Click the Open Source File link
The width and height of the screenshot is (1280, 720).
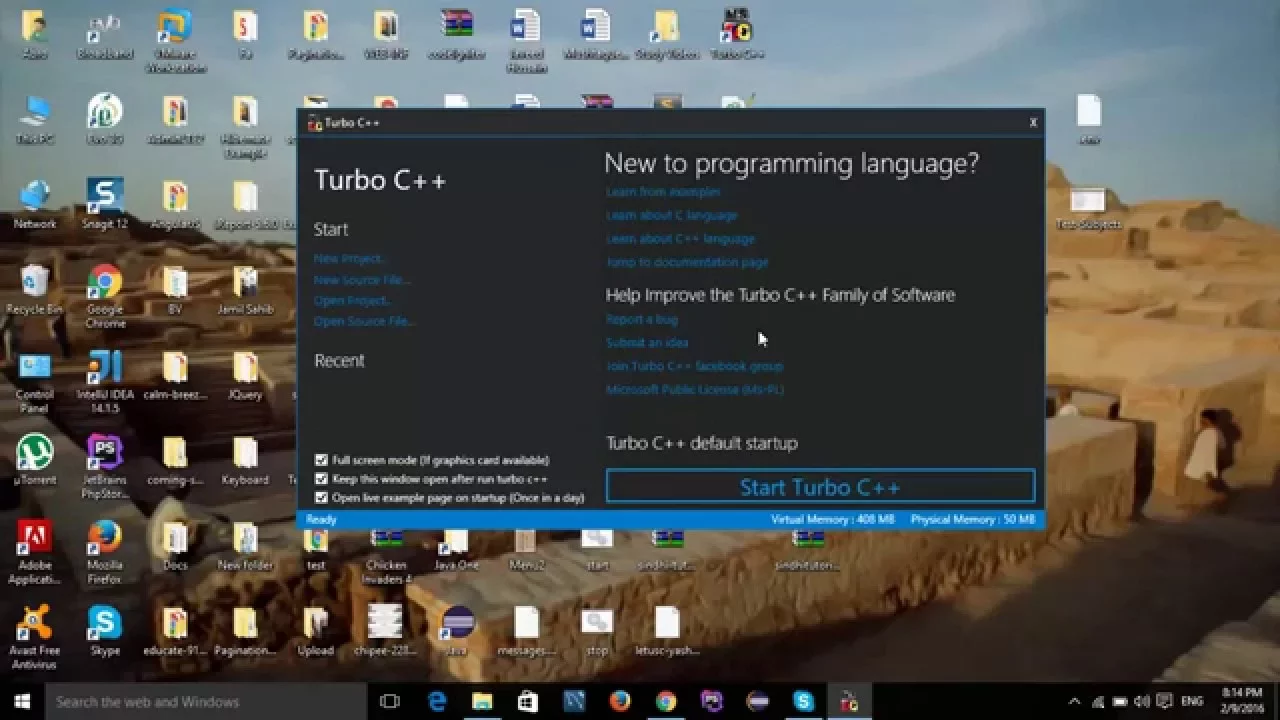(364, 321)
